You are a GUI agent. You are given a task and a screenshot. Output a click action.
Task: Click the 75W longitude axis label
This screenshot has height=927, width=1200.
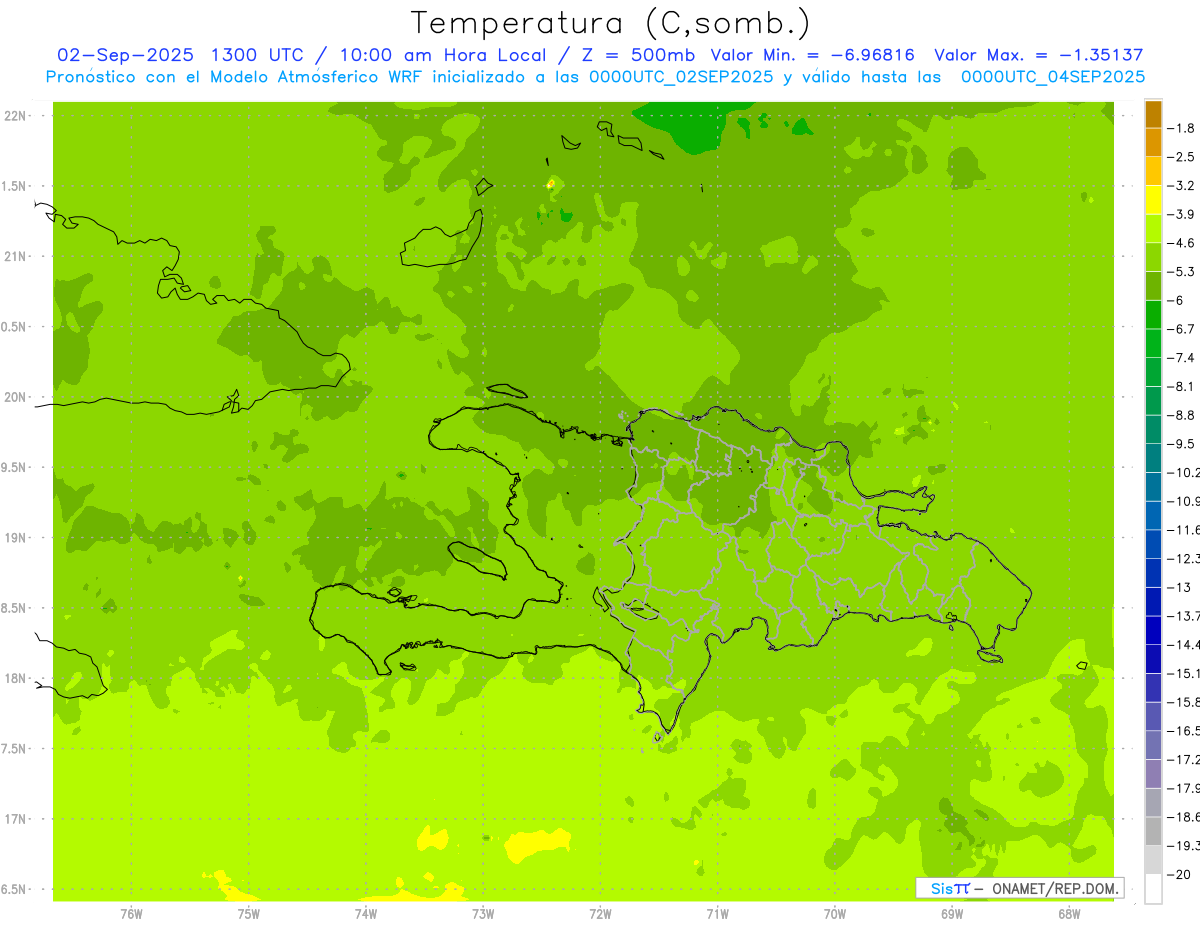point(248,914)
